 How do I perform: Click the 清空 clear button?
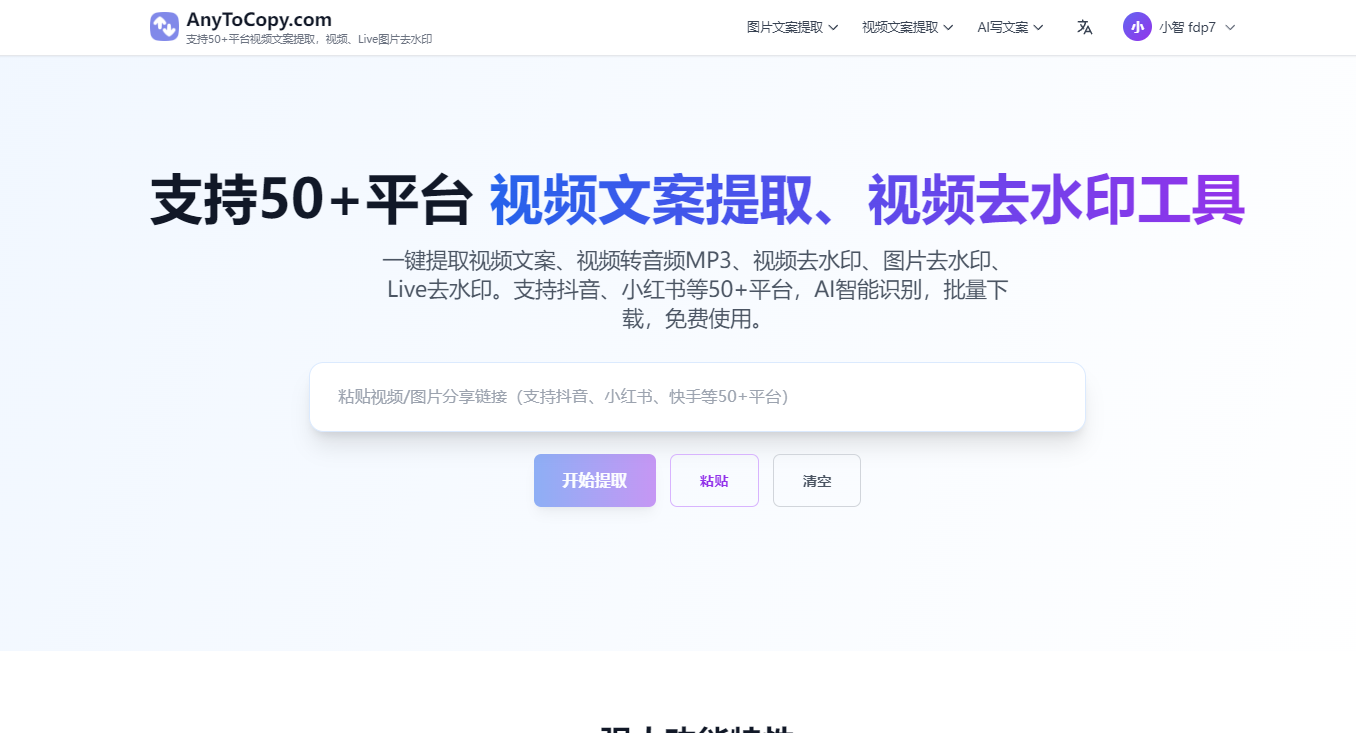pos(816,480)
